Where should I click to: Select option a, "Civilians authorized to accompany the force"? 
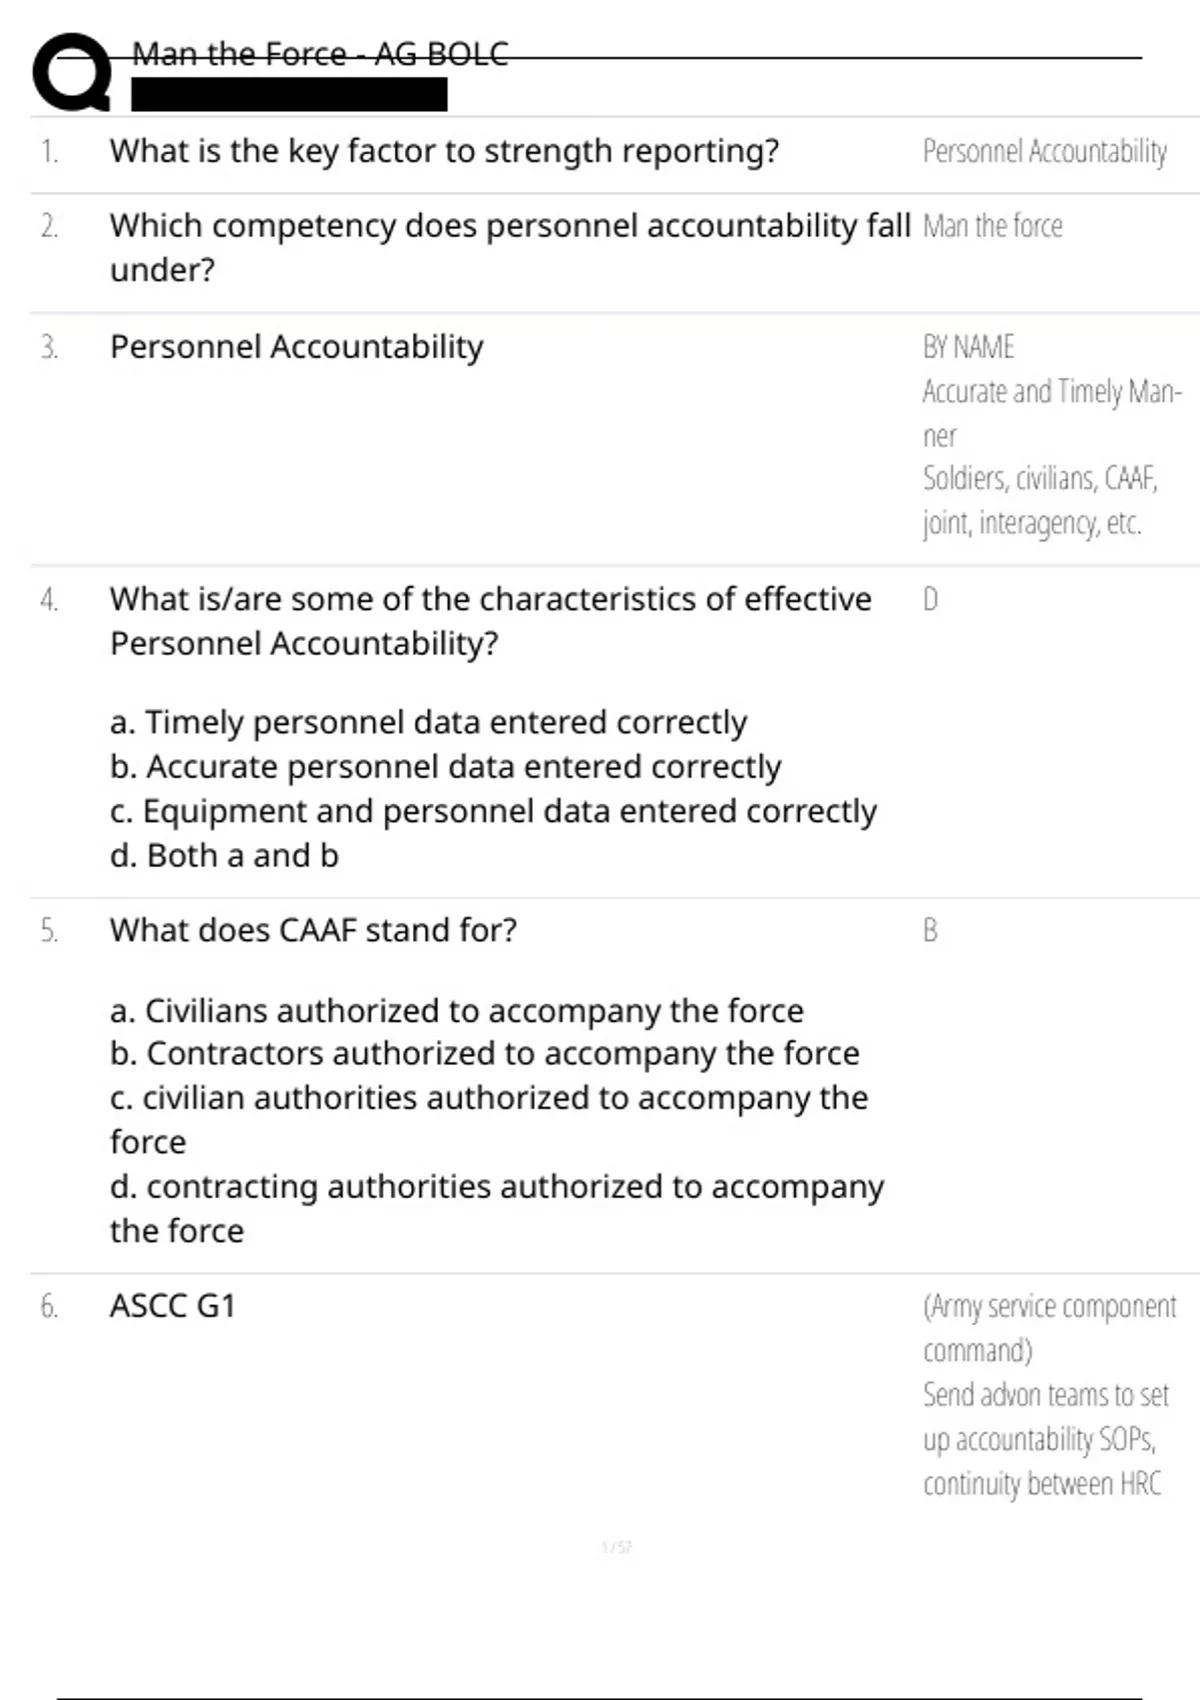click(x=456, y=1010)
